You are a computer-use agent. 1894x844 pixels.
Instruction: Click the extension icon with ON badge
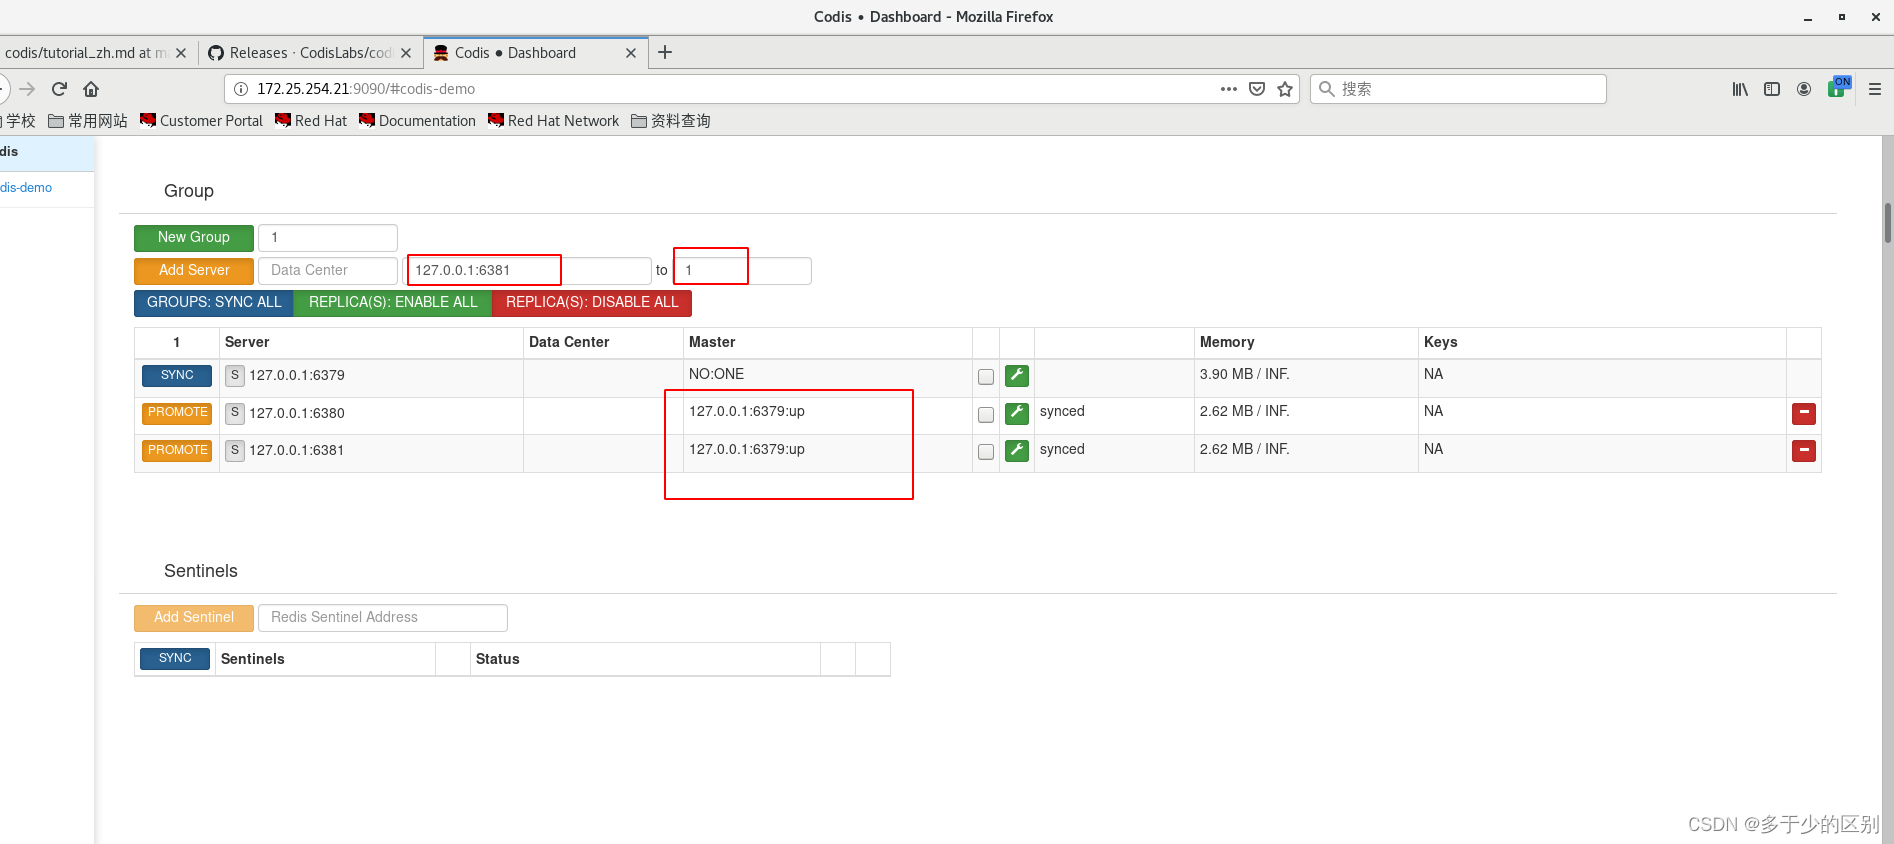(1839, 87)
